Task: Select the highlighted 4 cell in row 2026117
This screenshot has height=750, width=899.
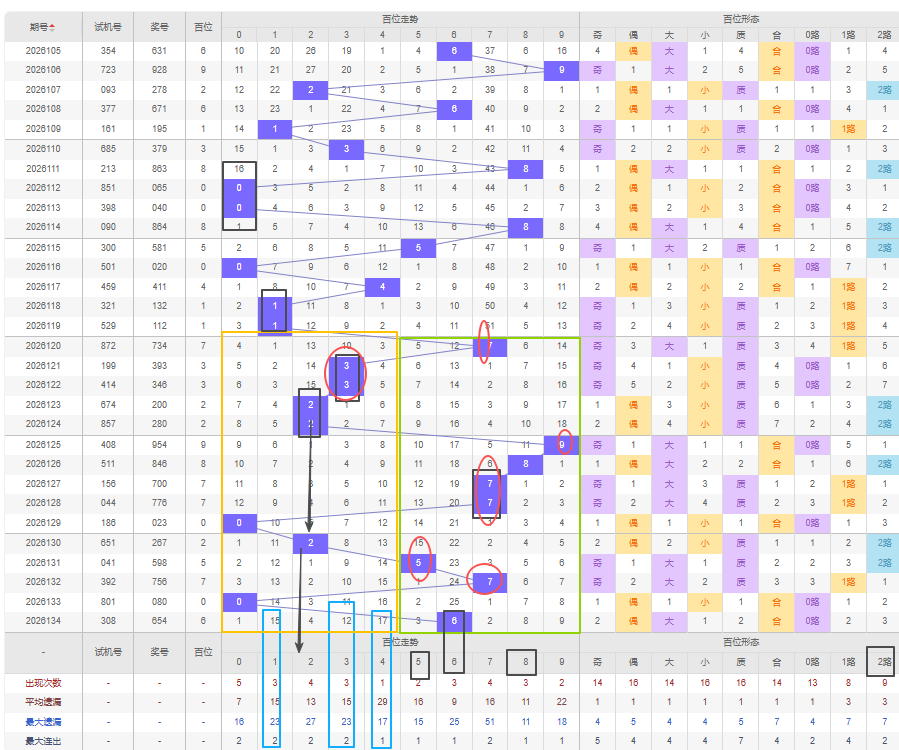Action: point(382,287)
